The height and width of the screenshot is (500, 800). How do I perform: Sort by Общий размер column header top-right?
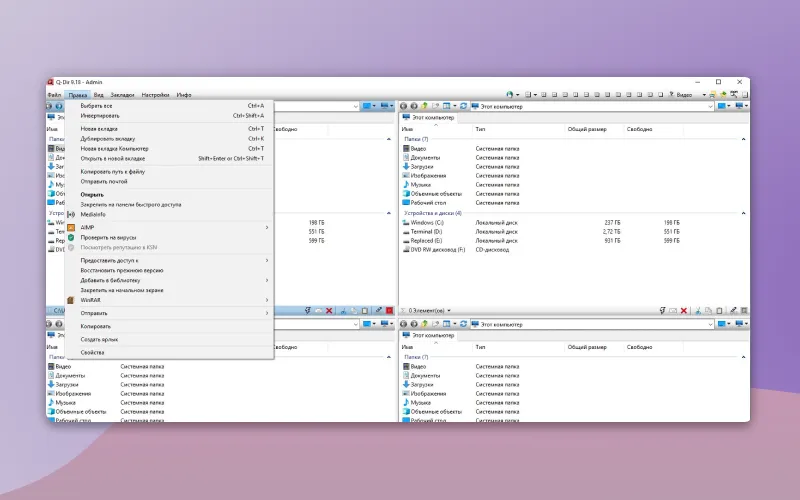tap(587, 129)
